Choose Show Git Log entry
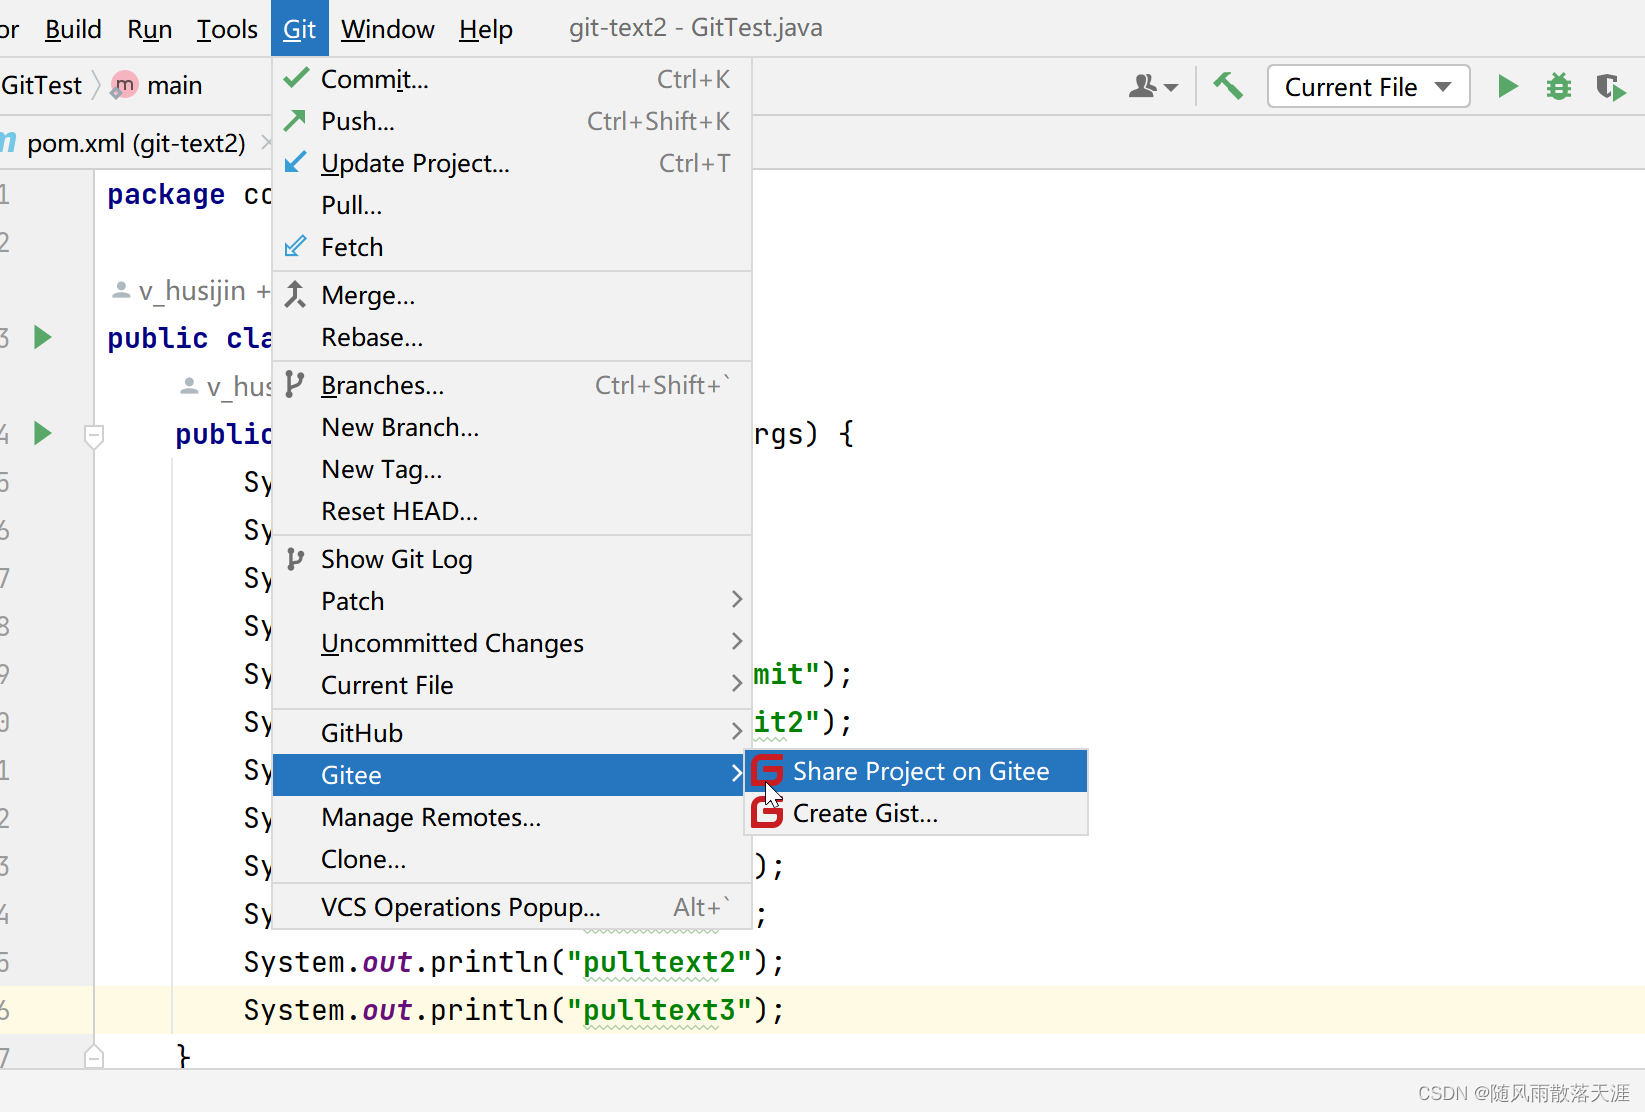This screenshot has width=1645, height=1112. pyautogui.click(x=511, y=559)
